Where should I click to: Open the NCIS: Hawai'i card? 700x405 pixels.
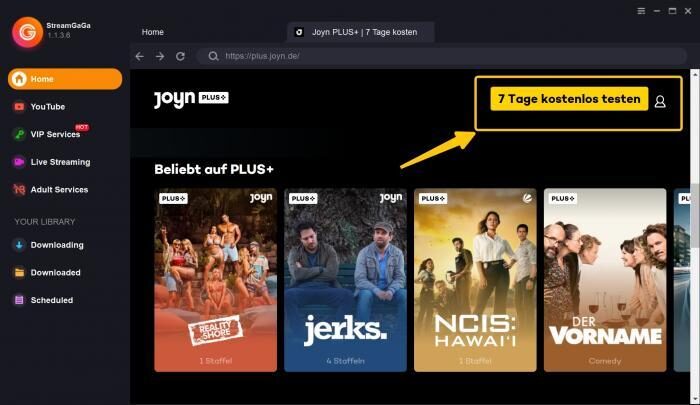tap(475, 280)
